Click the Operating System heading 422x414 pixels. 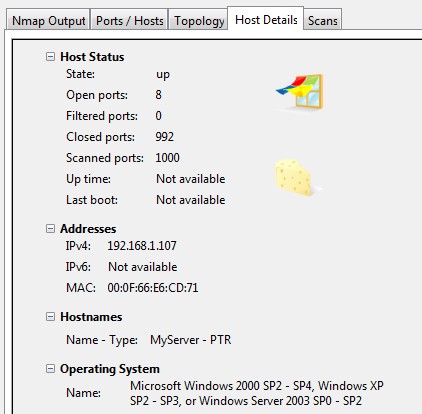[110, 369]
